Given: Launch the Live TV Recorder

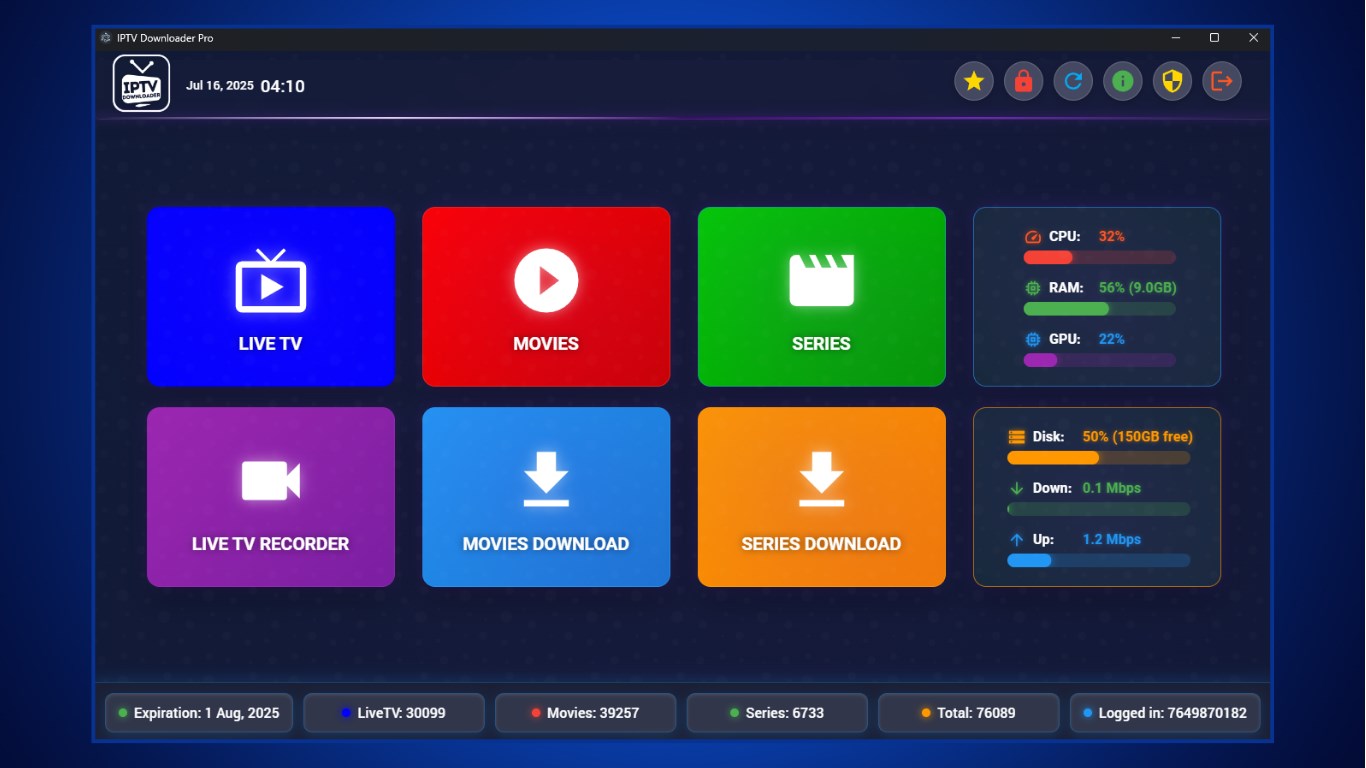Looking at the screenshot, I should coord(270,496).
